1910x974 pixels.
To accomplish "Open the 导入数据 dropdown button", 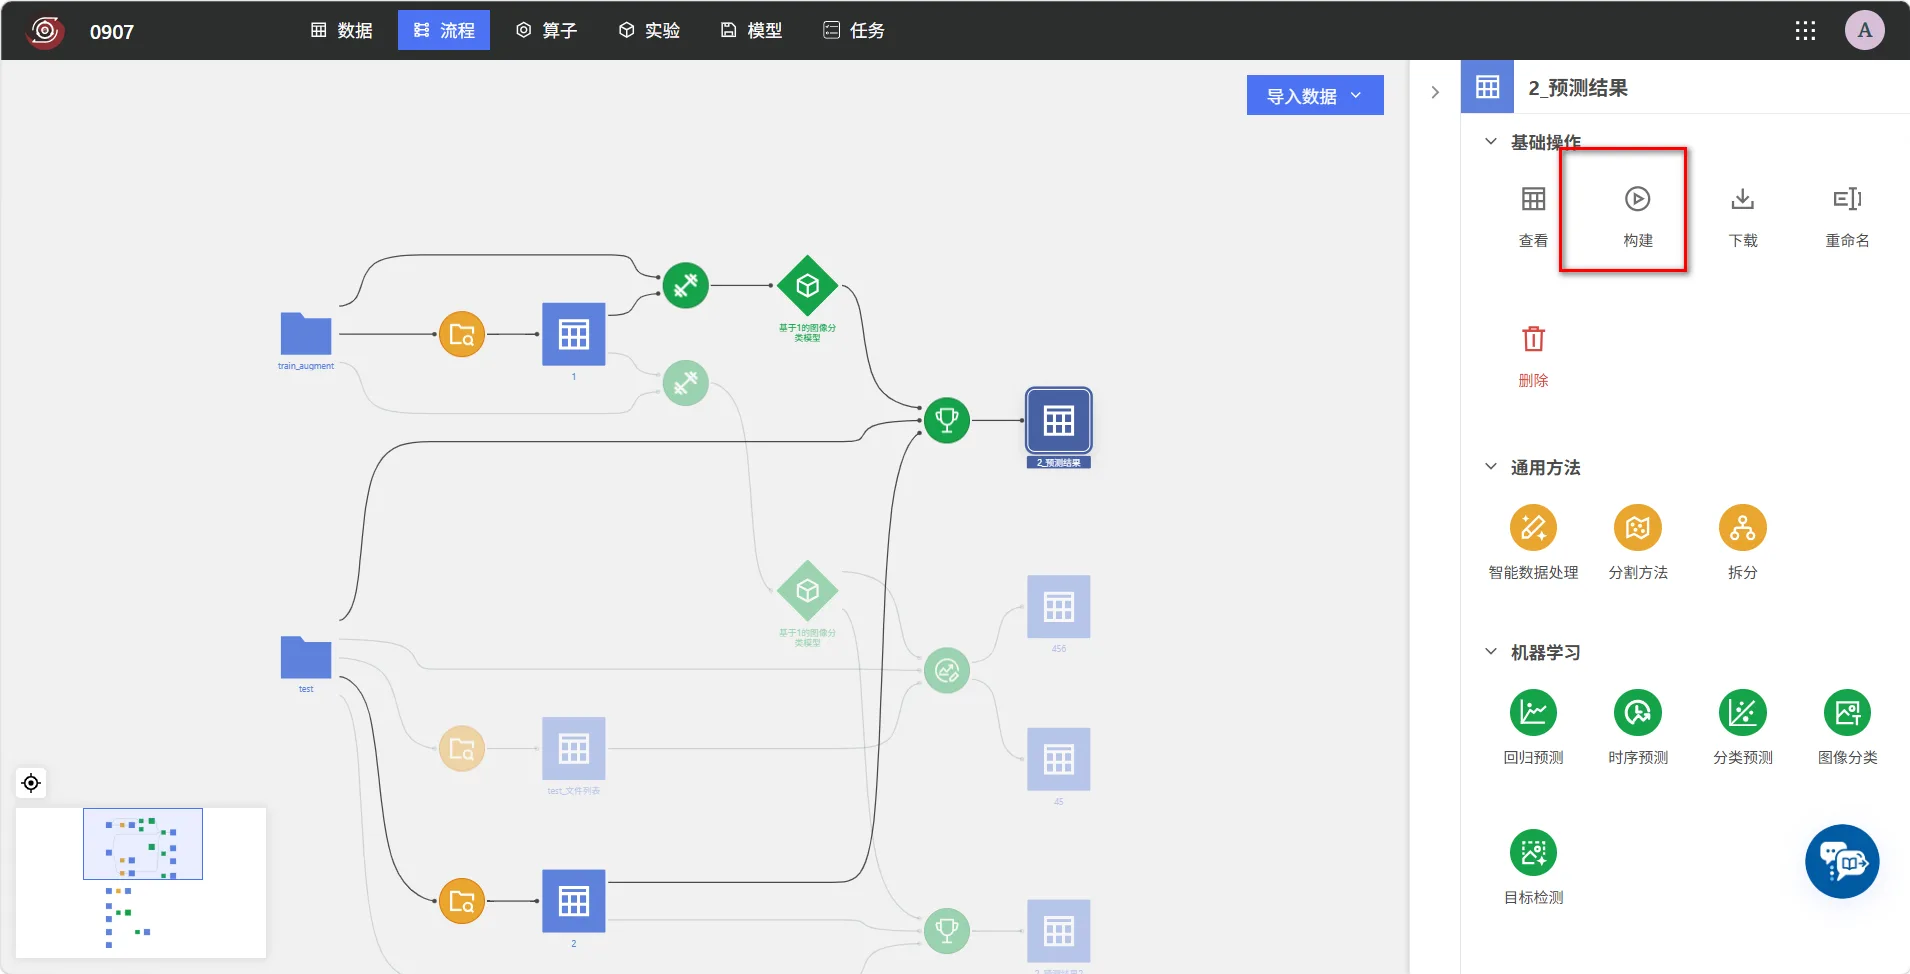I will [x=1315, y=95].
